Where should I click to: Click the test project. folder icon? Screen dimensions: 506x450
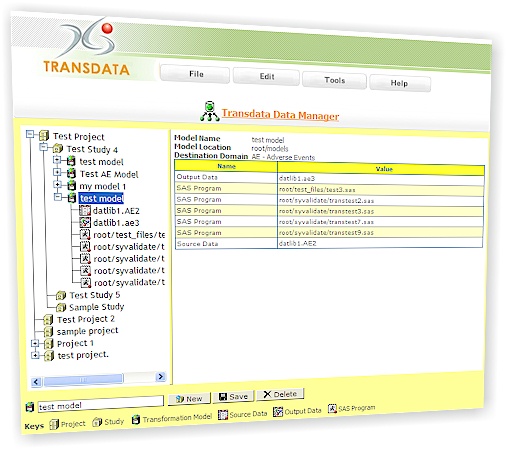(49, 356)
